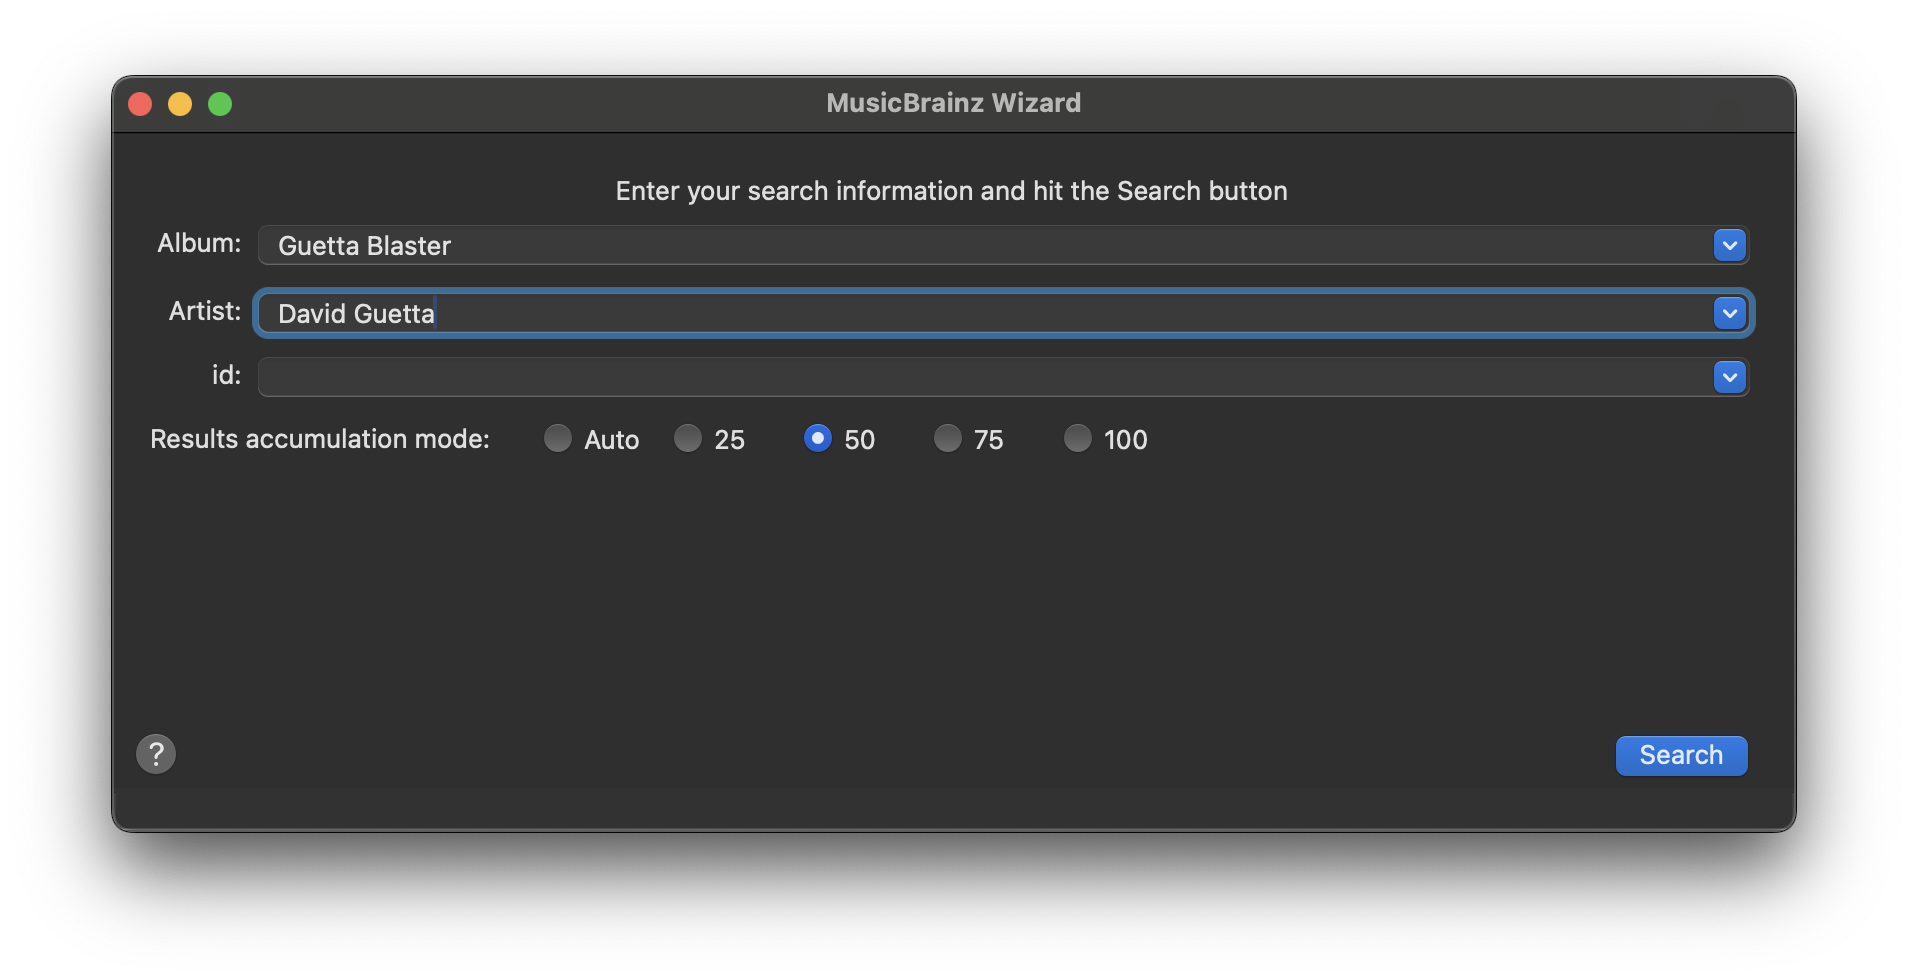Expand the Album dropdown arrow
The height and width of the screenshot is (980, 1908).
tap(1729, 245)
